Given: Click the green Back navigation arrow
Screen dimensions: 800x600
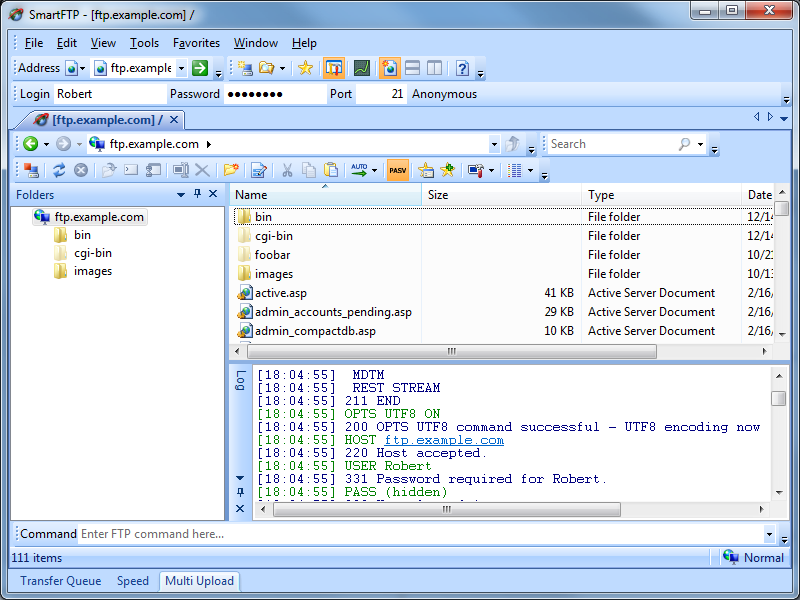Looking at the screenshot, I should point(30,144).
